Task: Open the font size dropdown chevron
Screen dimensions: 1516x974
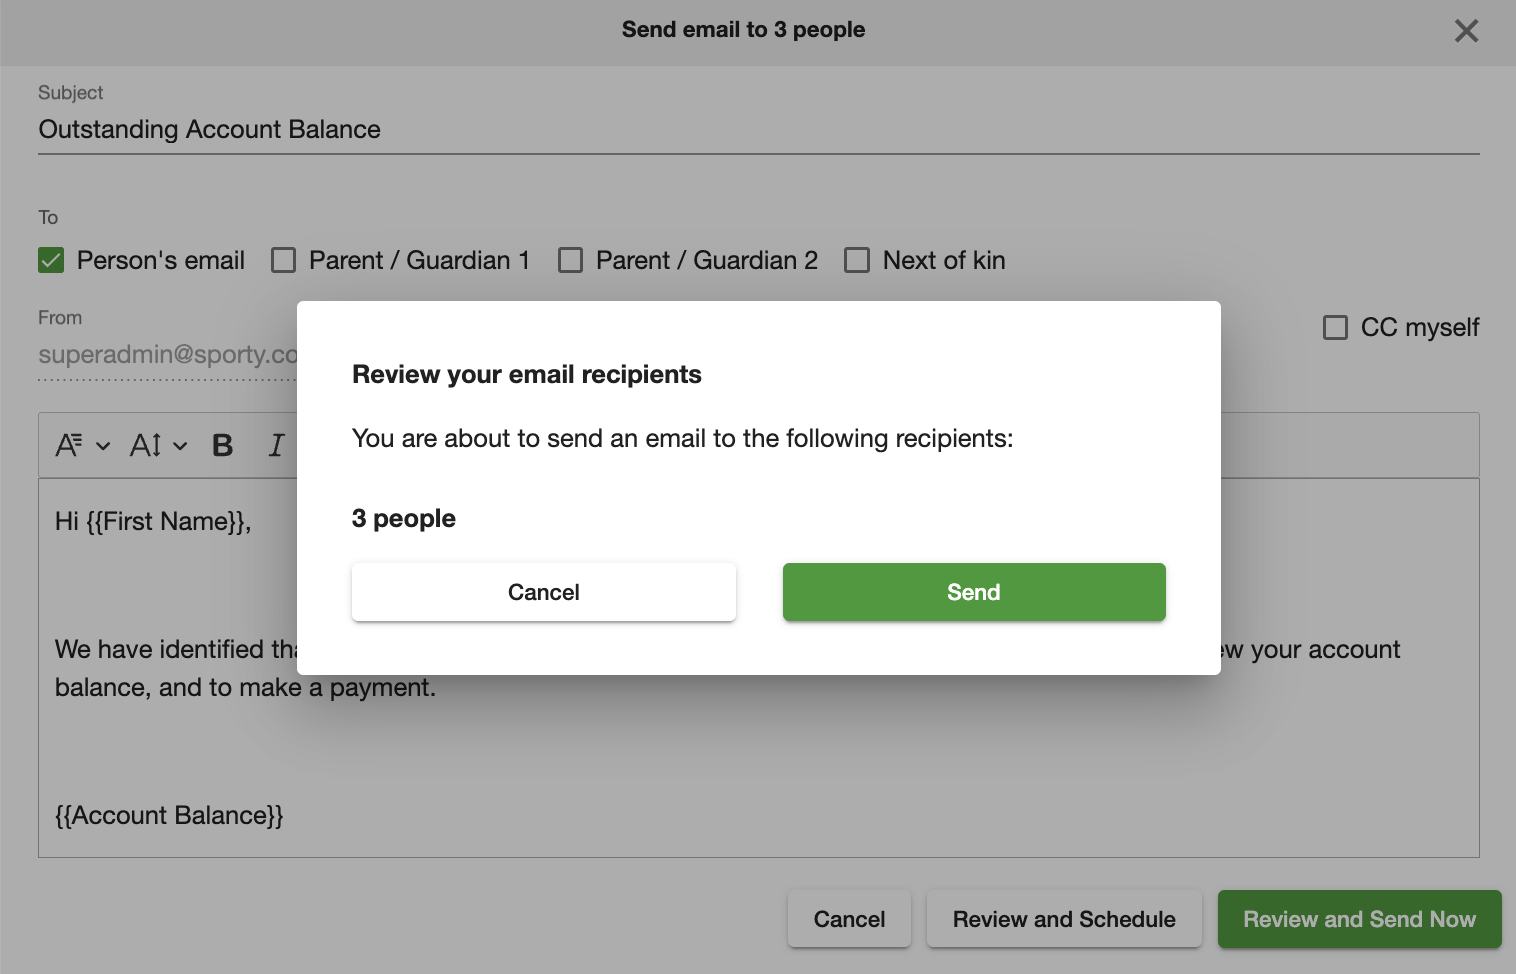Action: [180, 446]
